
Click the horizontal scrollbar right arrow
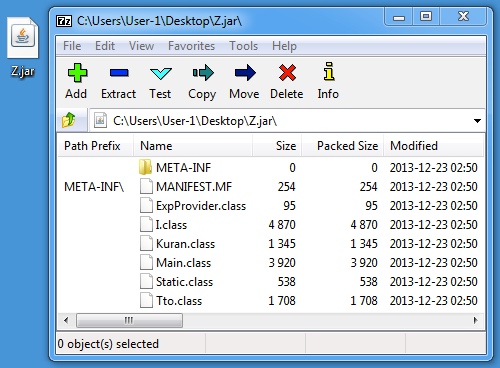(476, 320)
